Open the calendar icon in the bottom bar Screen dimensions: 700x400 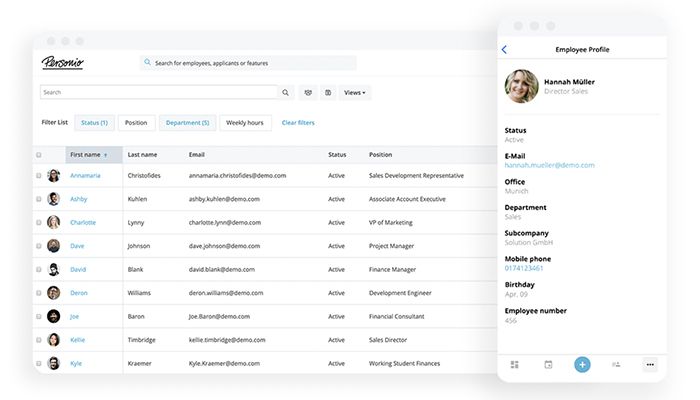[548, 365]
